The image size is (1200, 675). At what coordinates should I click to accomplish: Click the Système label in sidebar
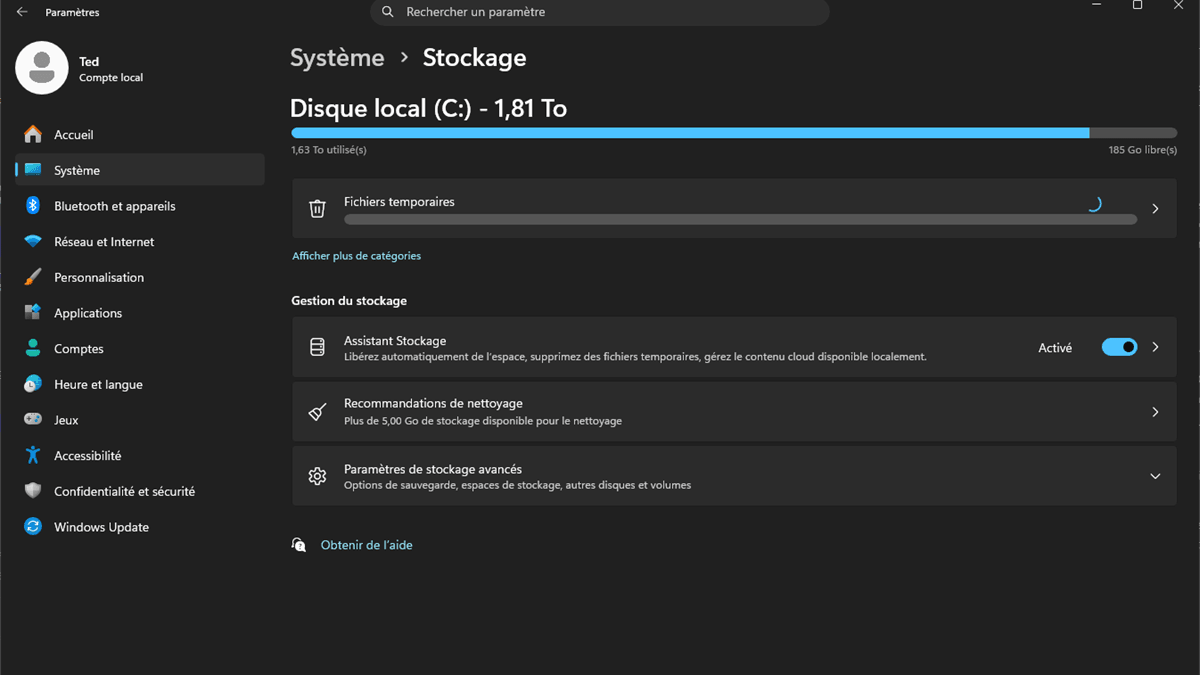point(77,171)
